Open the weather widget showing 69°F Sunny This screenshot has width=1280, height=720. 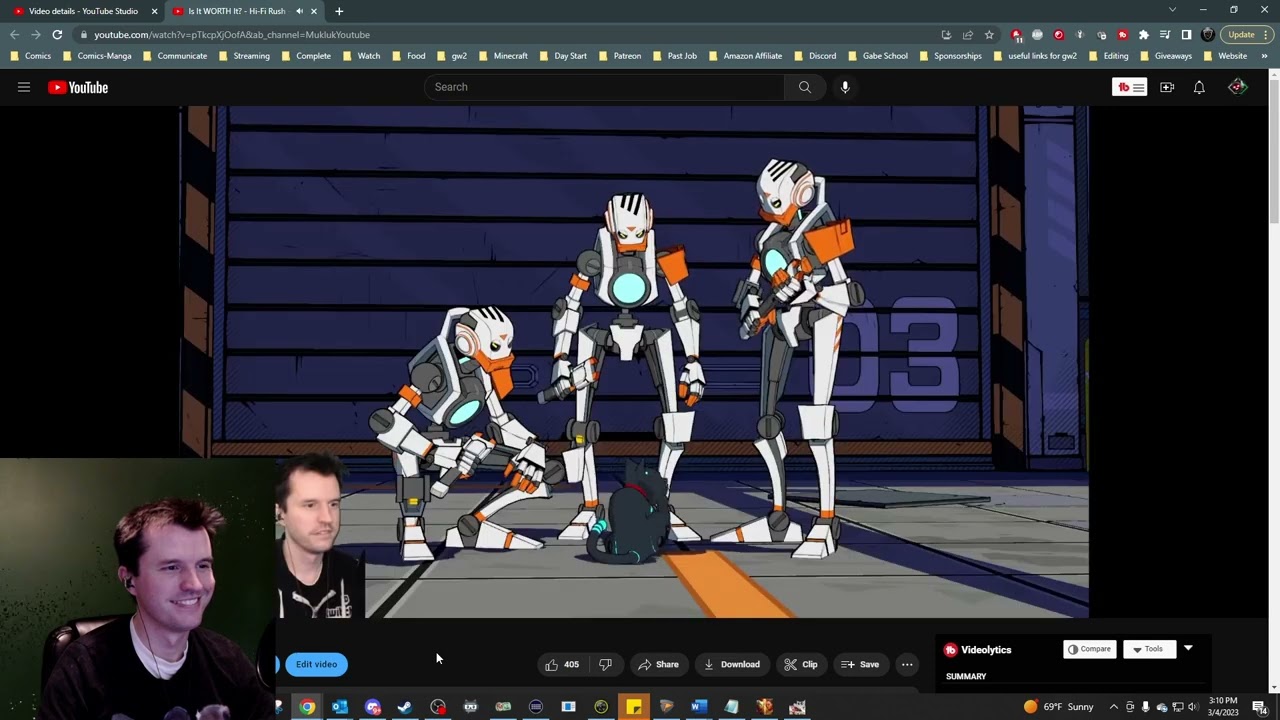coord(1058,707)
